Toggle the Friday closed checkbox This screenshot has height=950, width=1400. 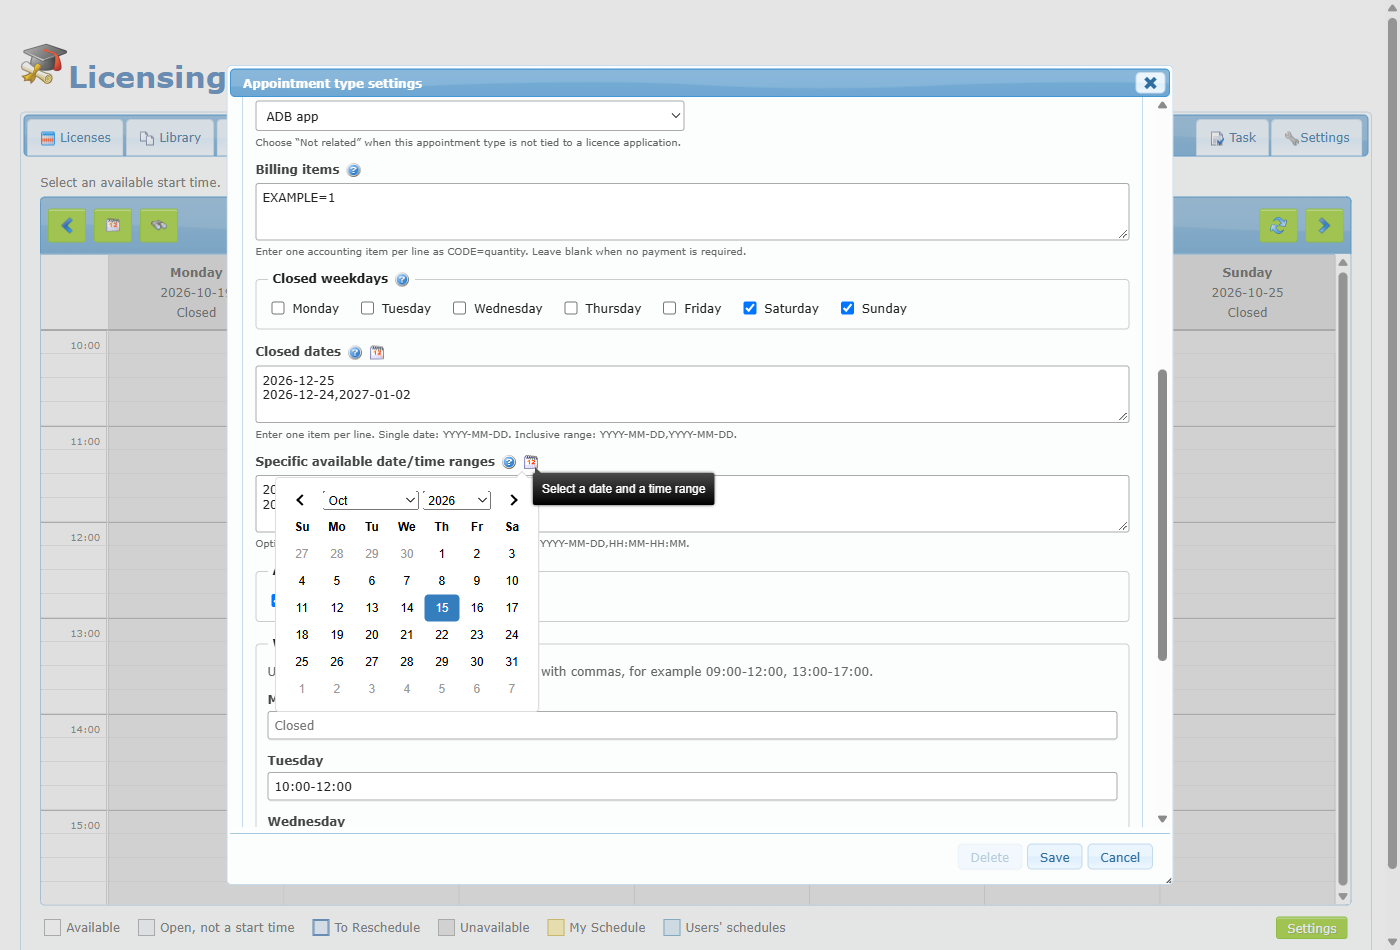point(669,308)
